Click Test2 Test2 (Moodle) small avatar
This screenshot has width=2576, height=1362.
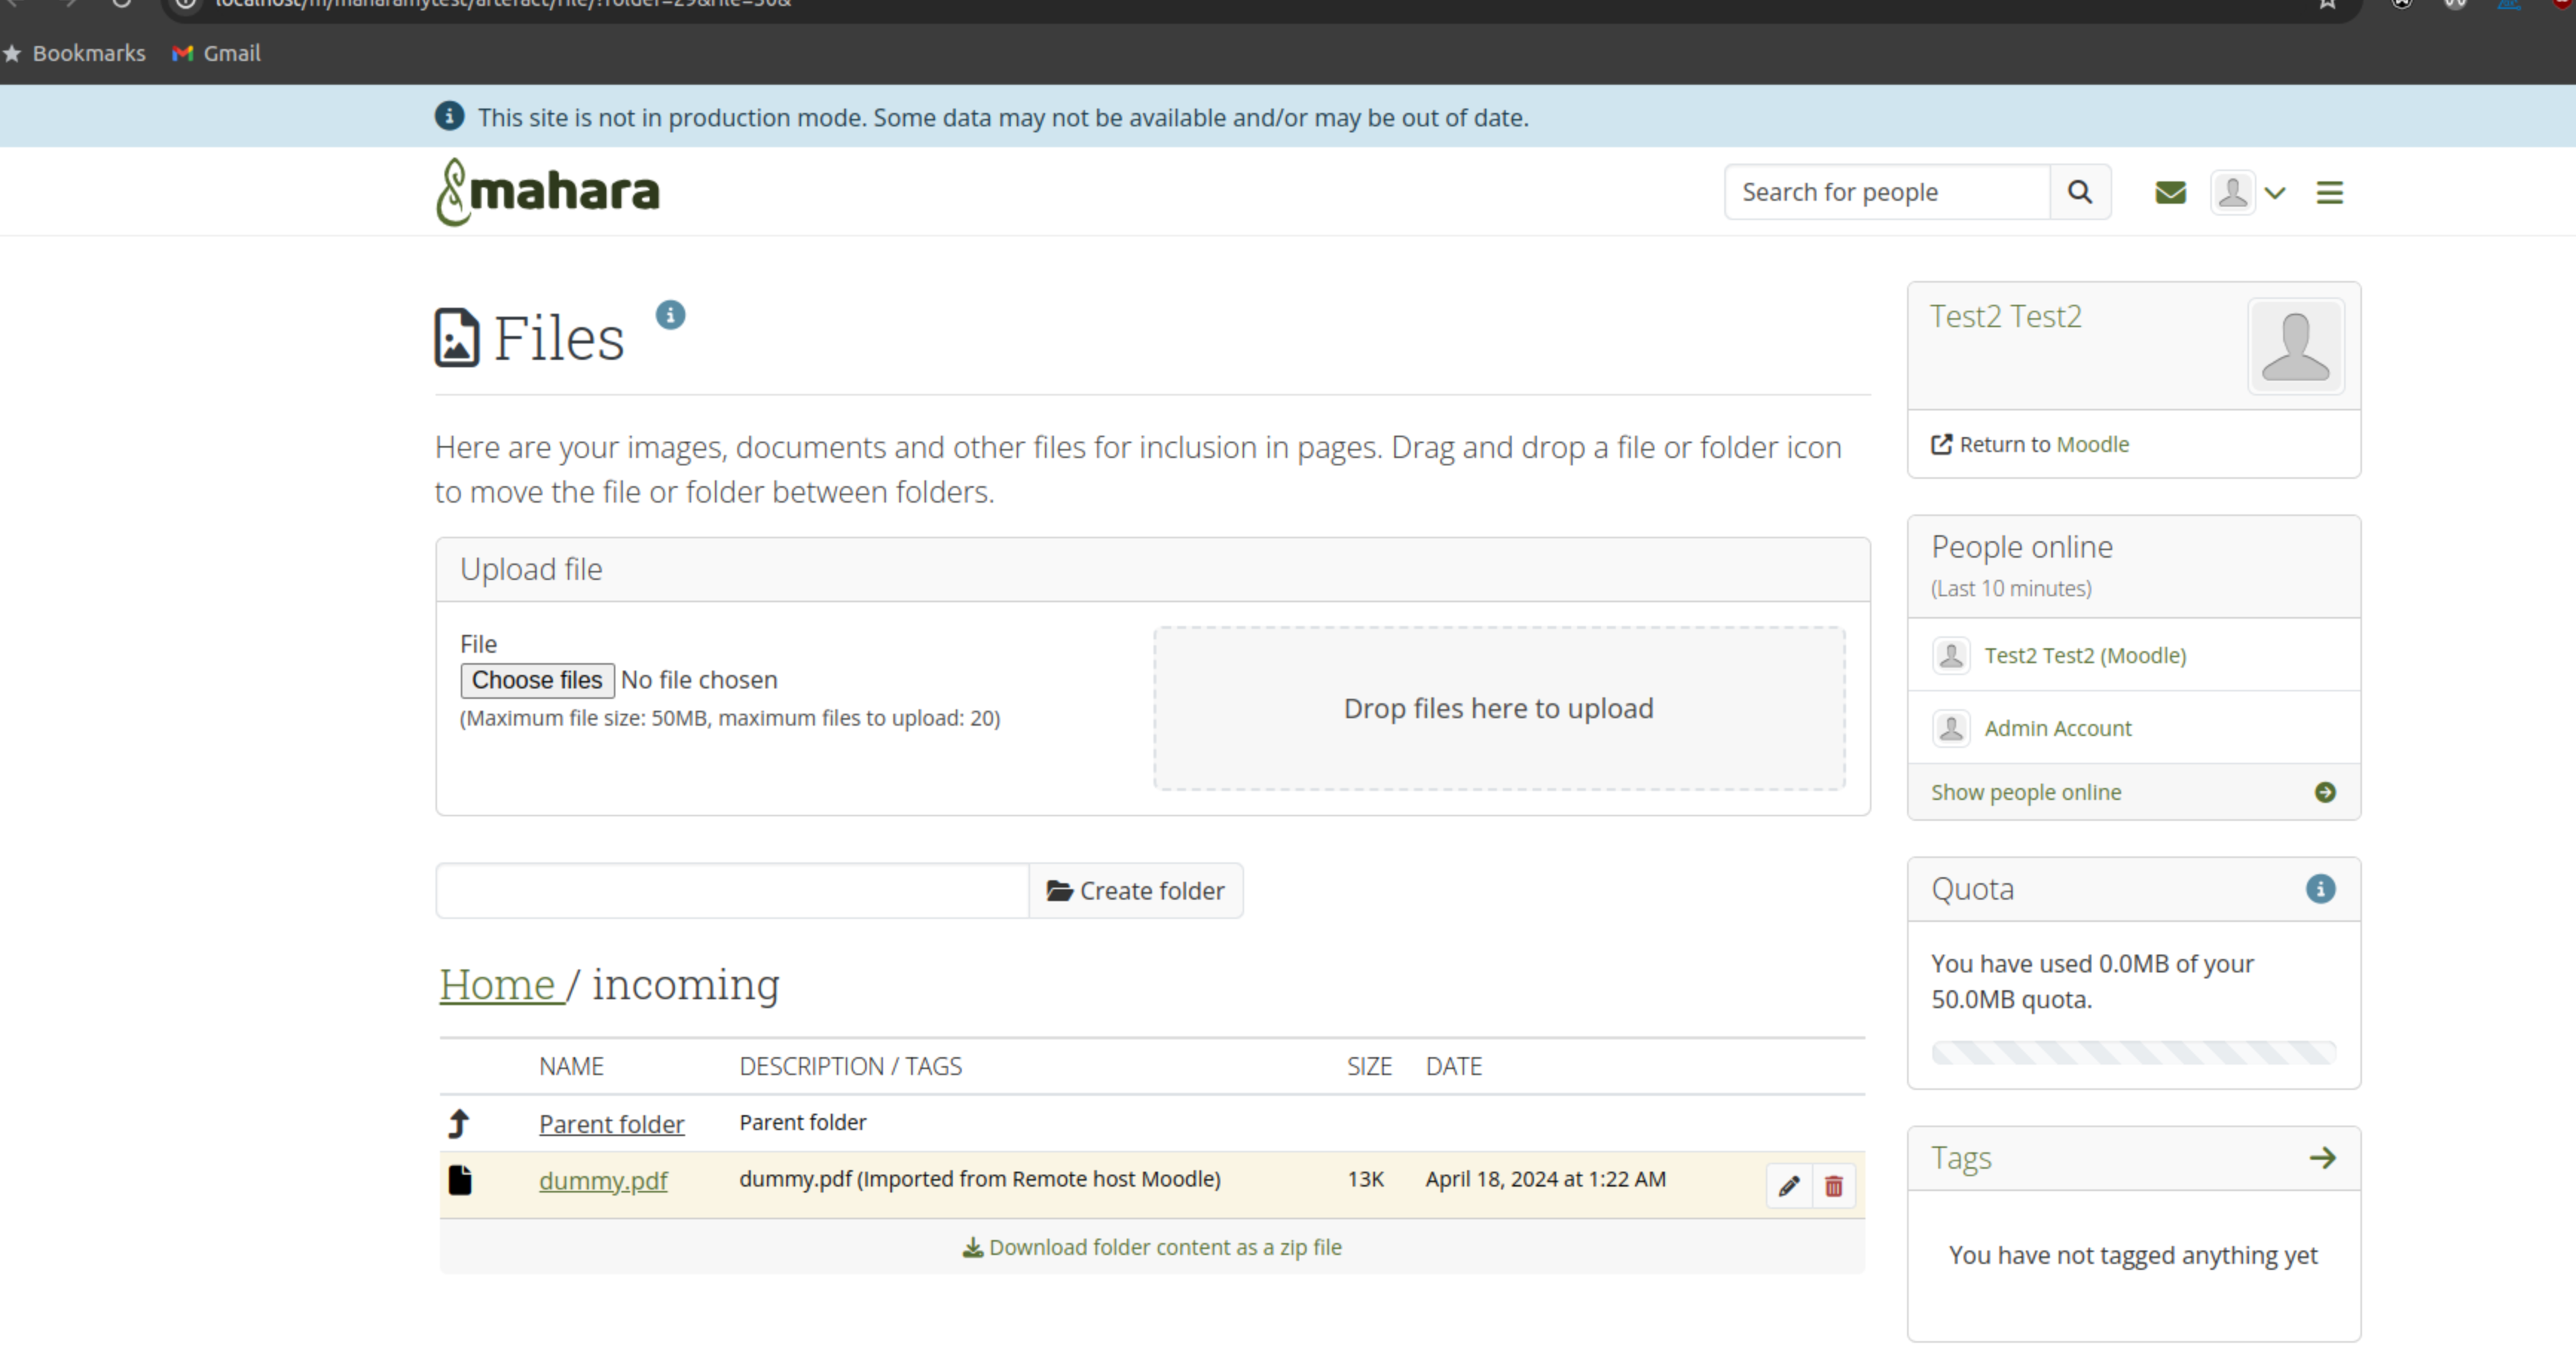tap(1950, 656)
